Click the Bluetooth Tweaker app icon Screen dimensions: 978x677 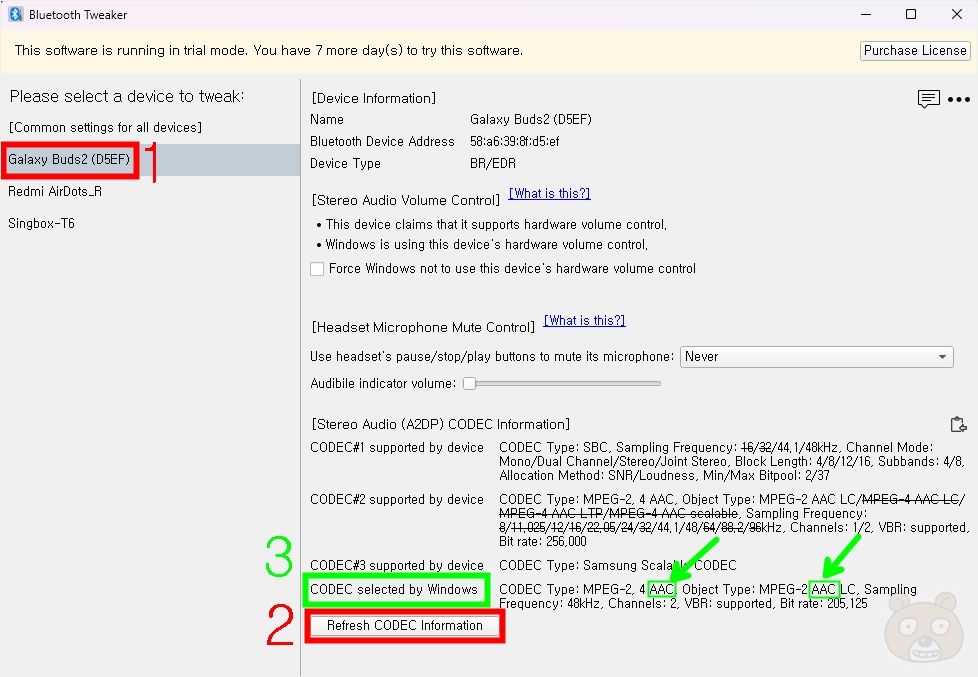[16, 14]
